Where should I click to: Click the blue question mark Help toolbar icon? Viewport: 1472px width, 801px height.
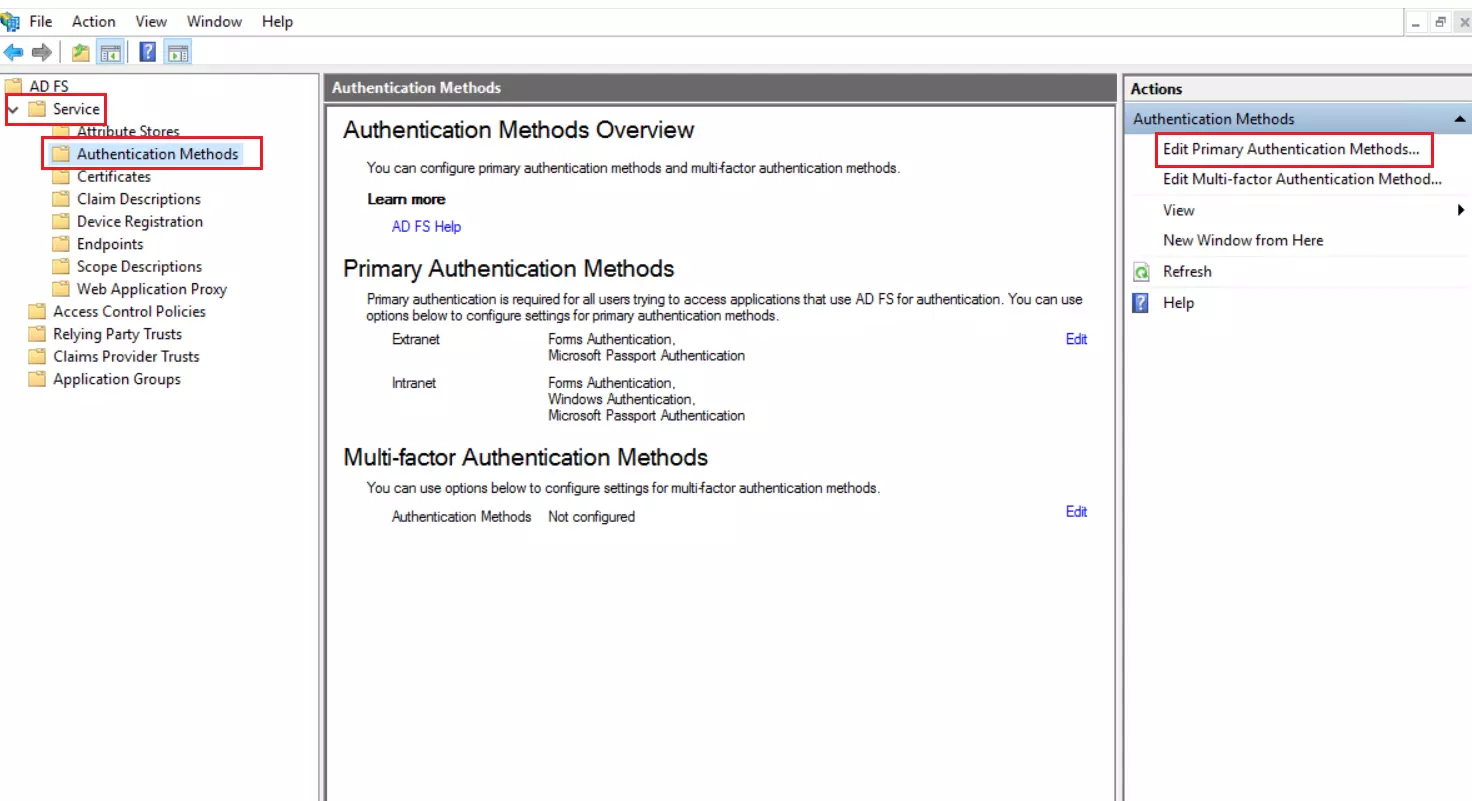(148, 52)
